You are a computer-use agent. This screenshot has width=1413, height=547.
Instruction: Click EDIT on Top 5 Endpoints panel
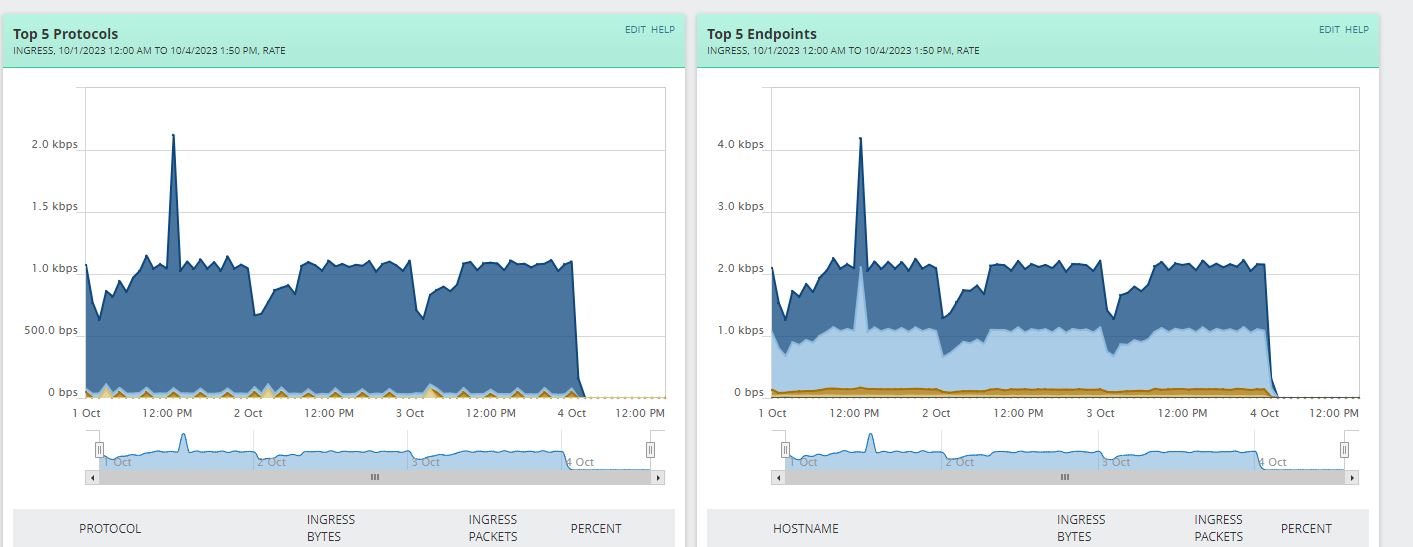click(1329, 30)
